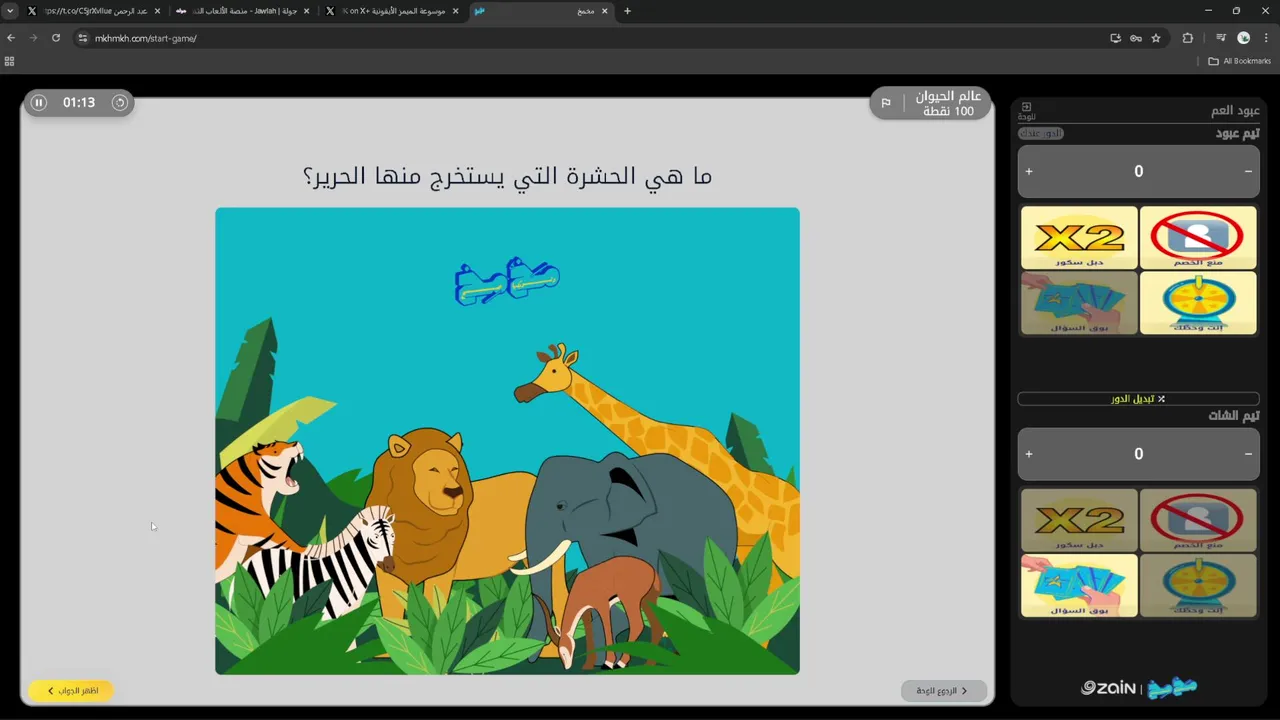This screenshot has height=720, width=1280.
Task: Open the All Bookmarks folder
Action: (1239, 61)
